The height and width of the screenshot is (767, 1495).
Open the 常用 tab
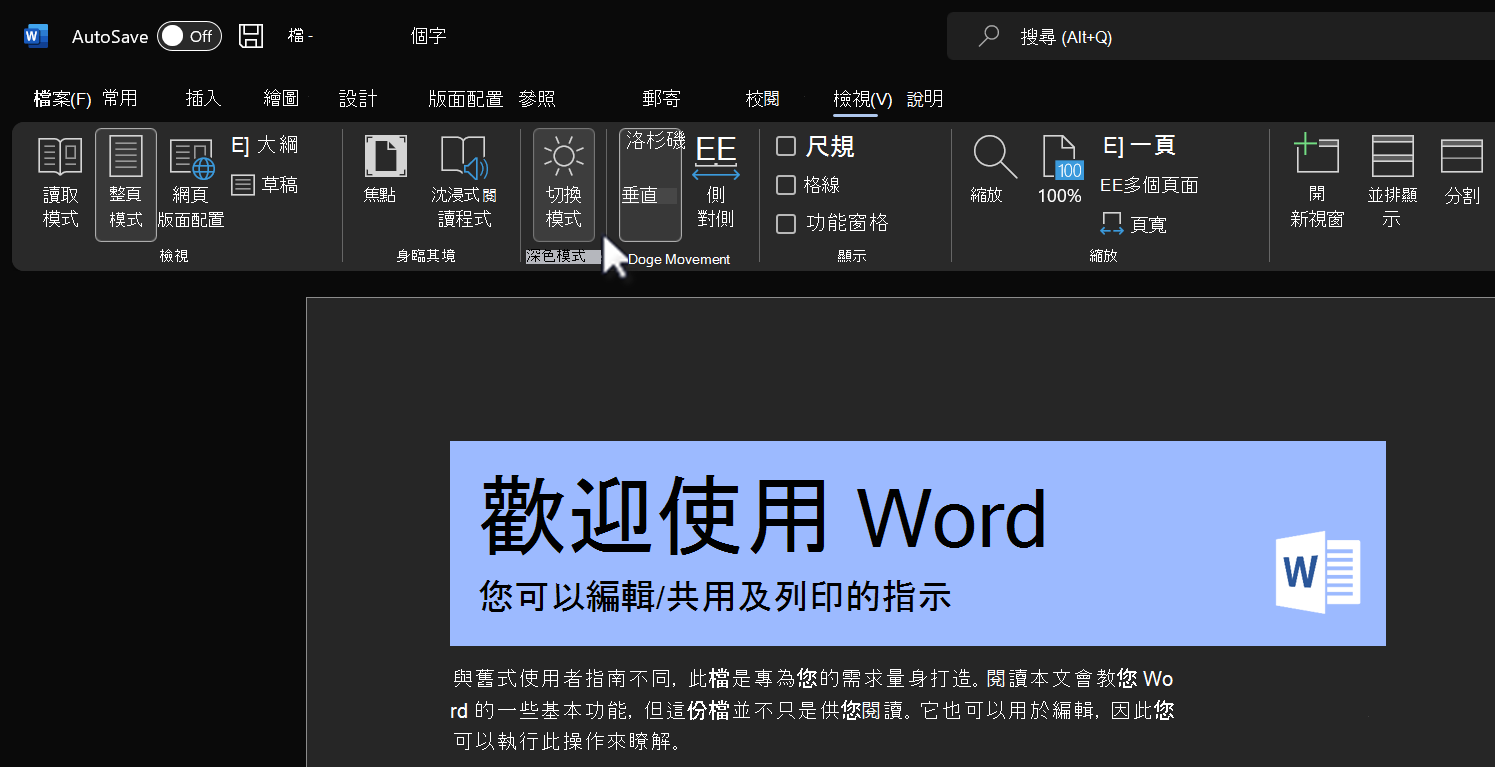pos(120,98)
